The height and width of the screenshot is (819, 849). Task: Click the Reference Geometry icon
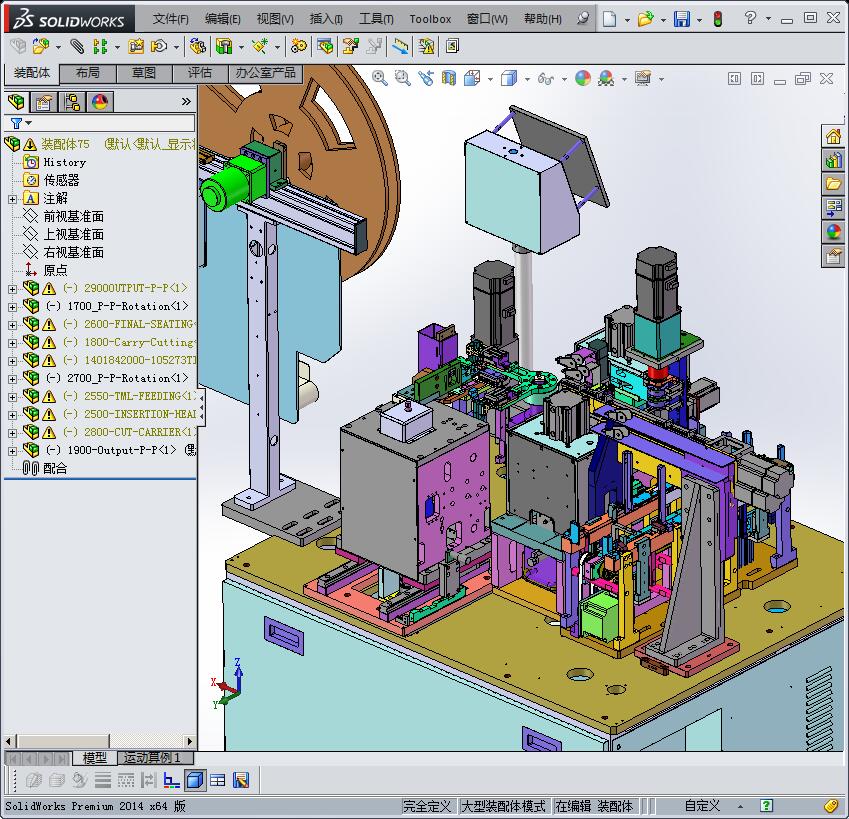pos(259,47)
